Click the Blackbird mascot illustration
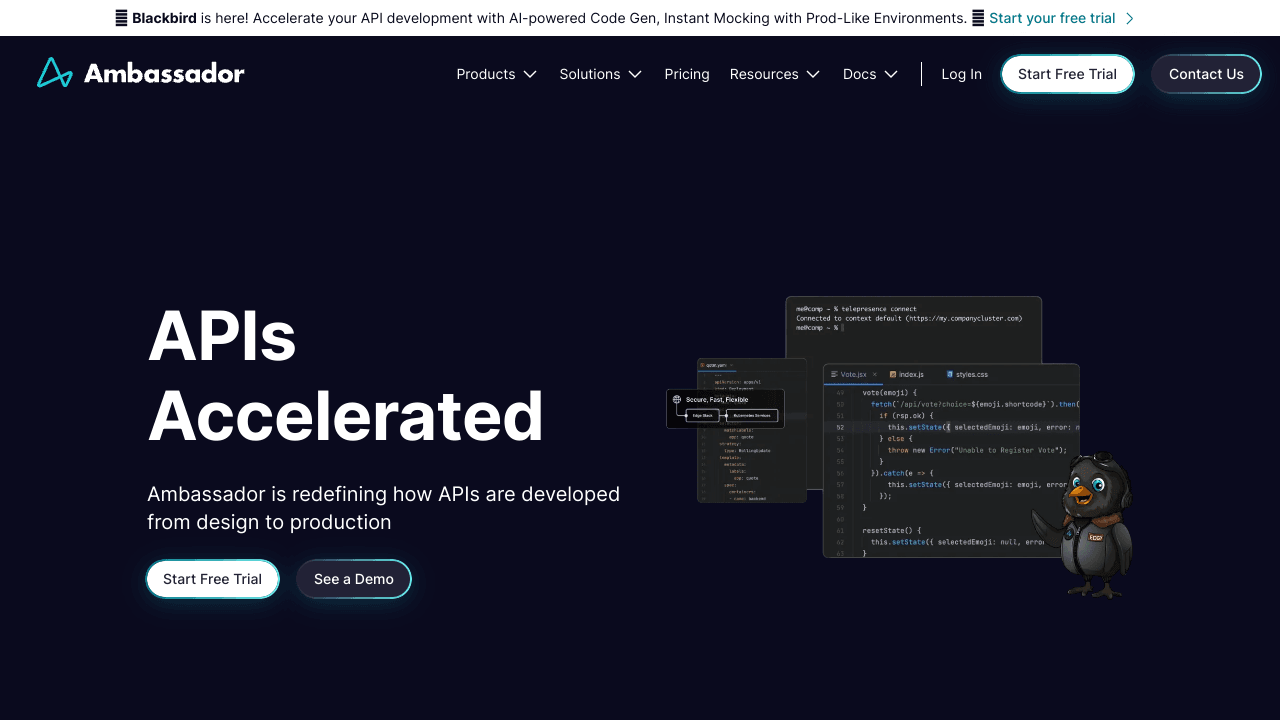The width and height of the screenshot is (1280, 720). click(1087, 526)
